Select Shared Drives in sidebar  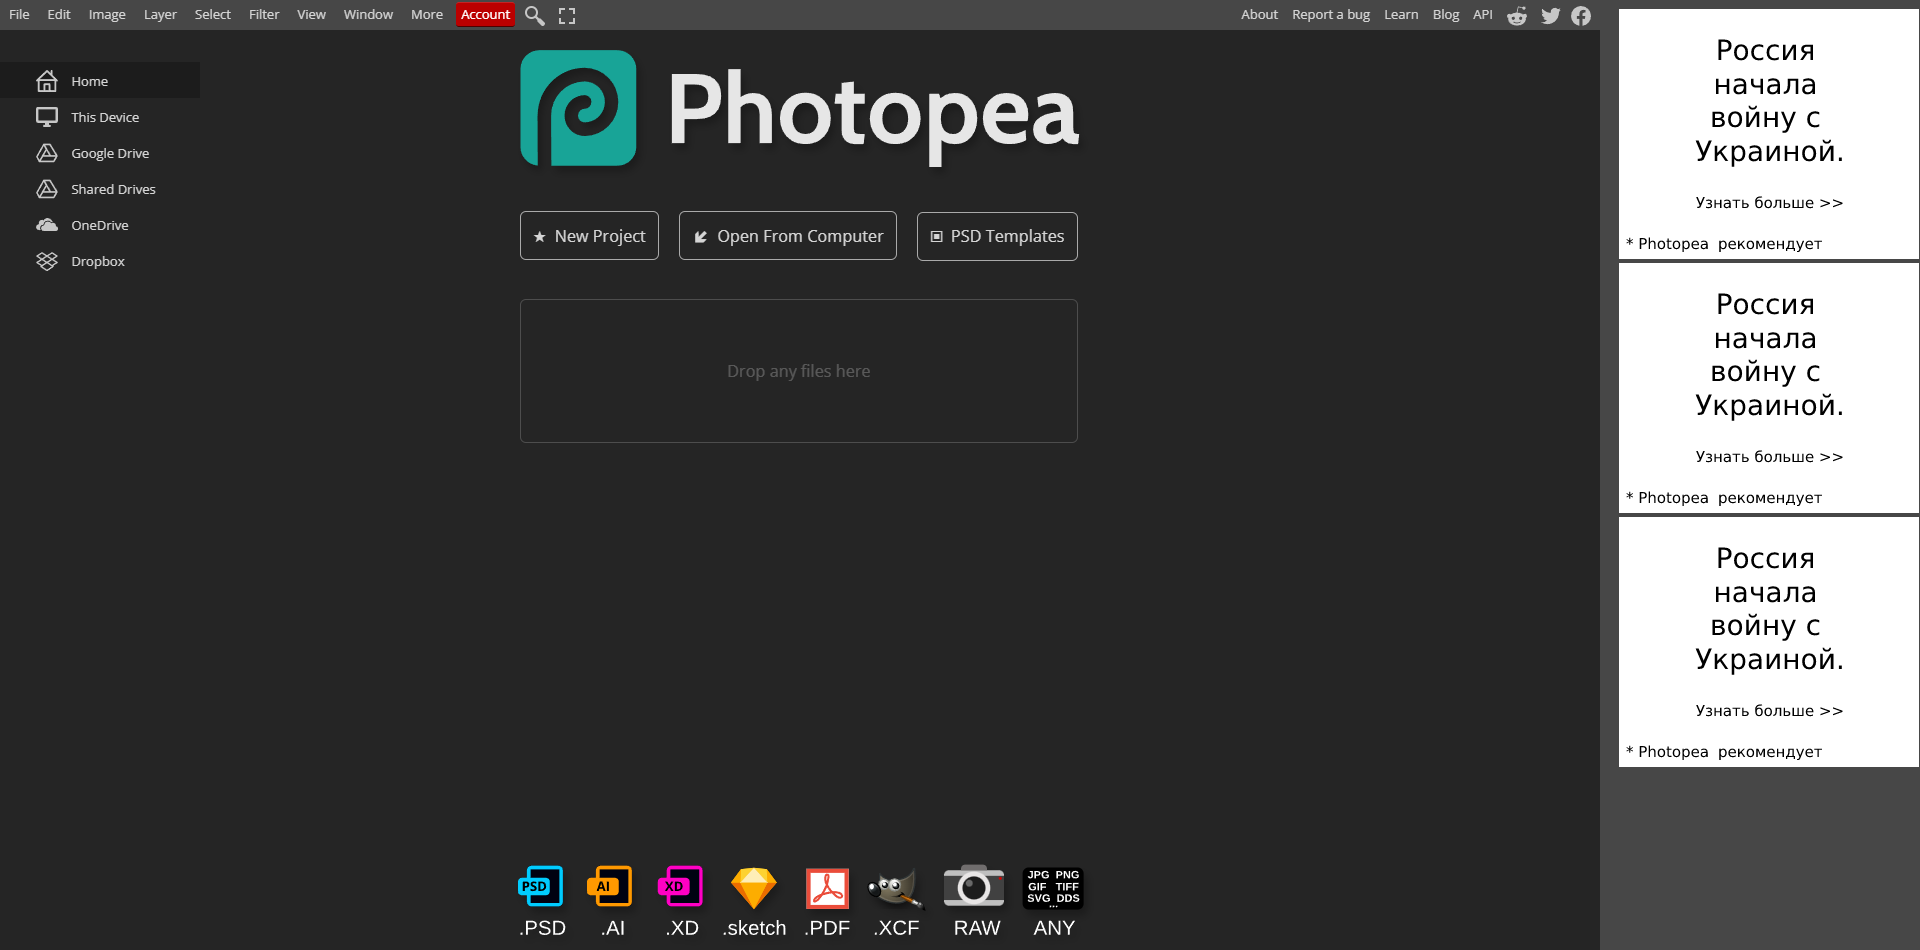click(x=100, y=189)
